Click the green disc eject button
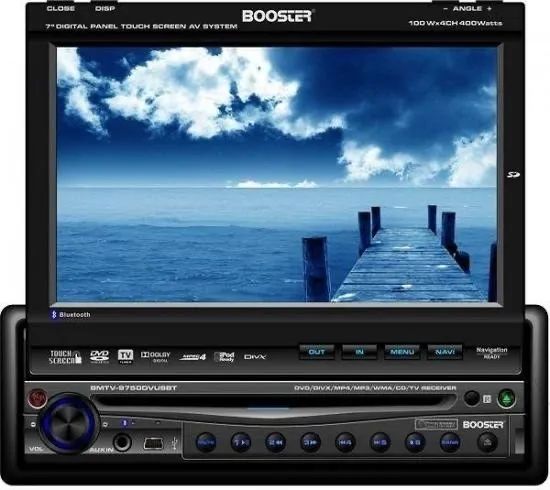Viewport: 550px width, 490px height. [506, 399]
